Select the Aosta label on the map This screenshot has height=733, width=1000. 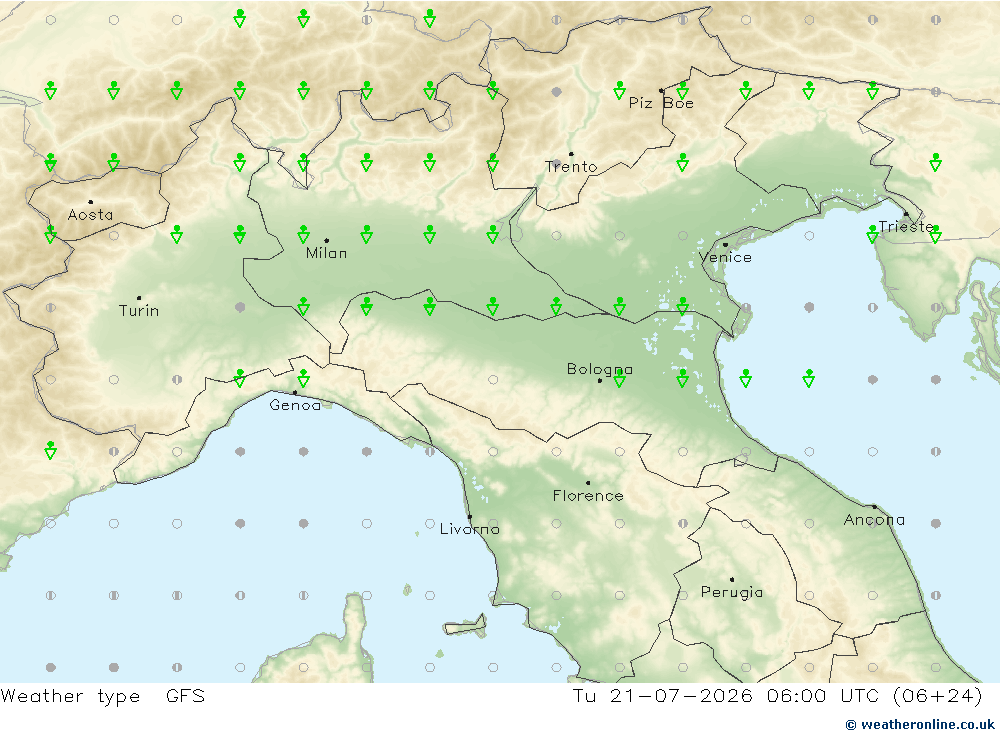tap(91, 215)
